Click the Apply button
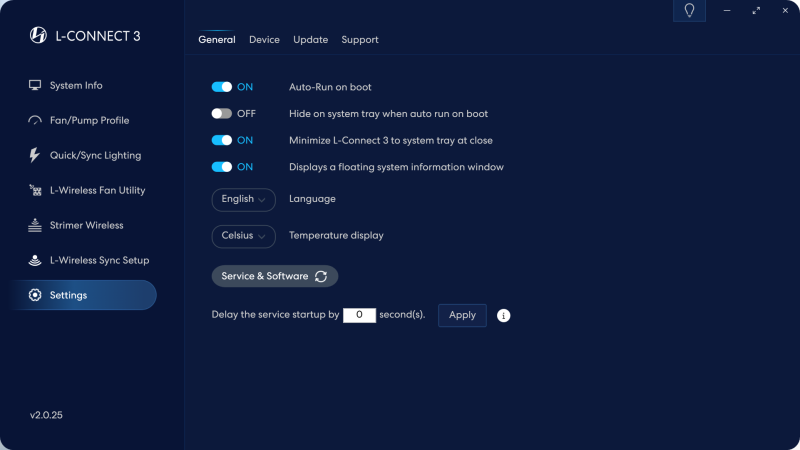Screen dimensions: 800x450 [462, 315]
